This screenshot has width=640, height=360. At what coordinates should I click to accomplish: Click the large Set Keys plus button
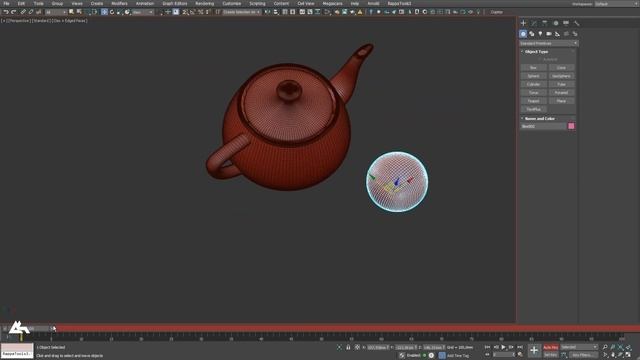point(534,350)
